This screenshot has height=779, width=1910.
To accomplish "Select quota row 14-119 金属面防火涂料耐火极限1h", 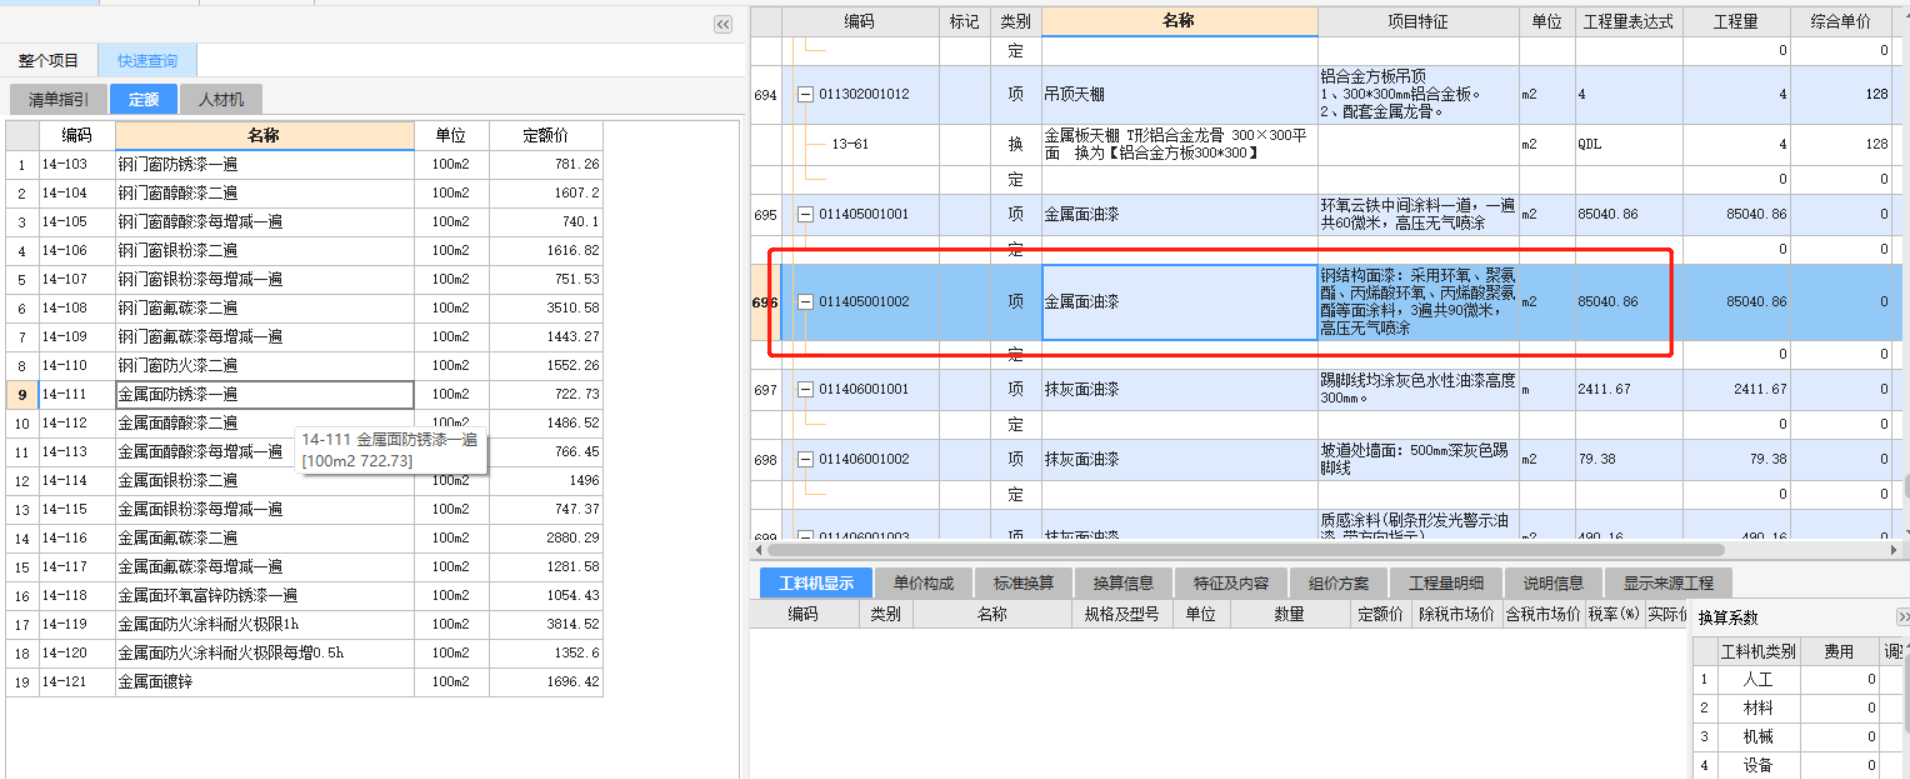I will [x=304, y=624].
